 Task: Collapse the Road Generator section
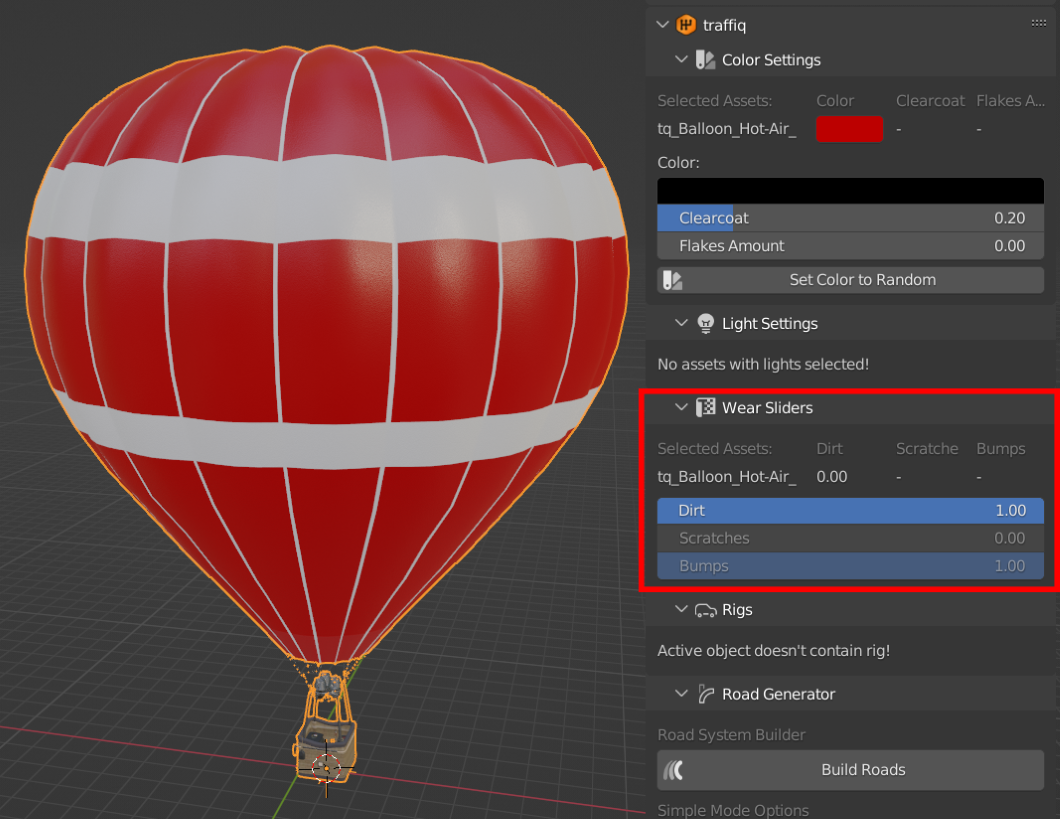click(x=681, y=694)
